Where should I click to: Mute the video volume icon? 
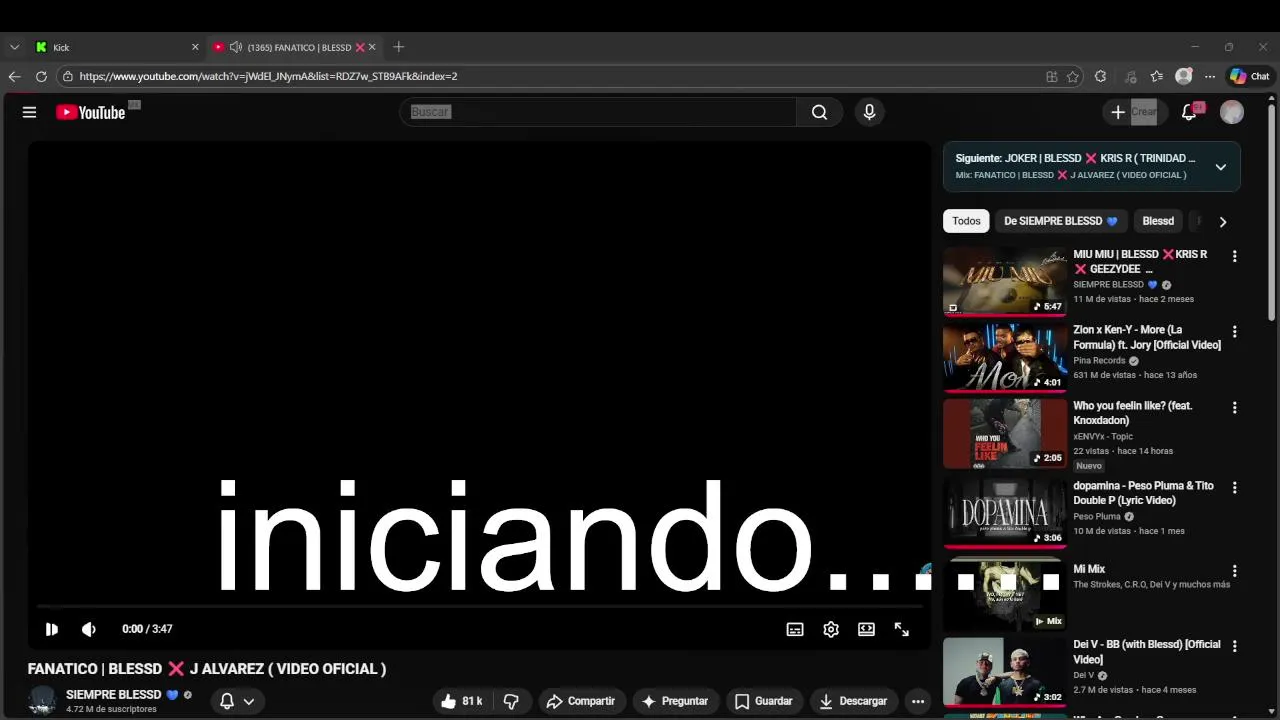coord(89,629)
